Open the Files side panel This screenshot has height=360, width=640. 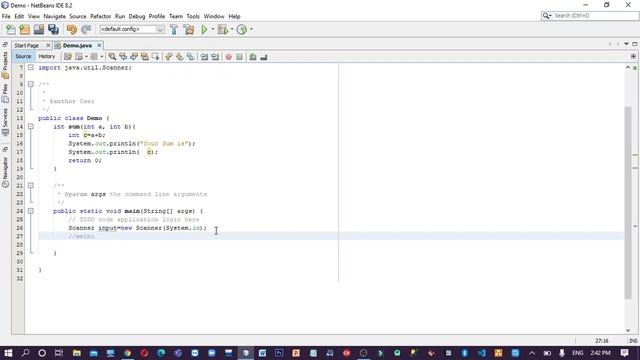pyautogui.click(x=5, y=93)
